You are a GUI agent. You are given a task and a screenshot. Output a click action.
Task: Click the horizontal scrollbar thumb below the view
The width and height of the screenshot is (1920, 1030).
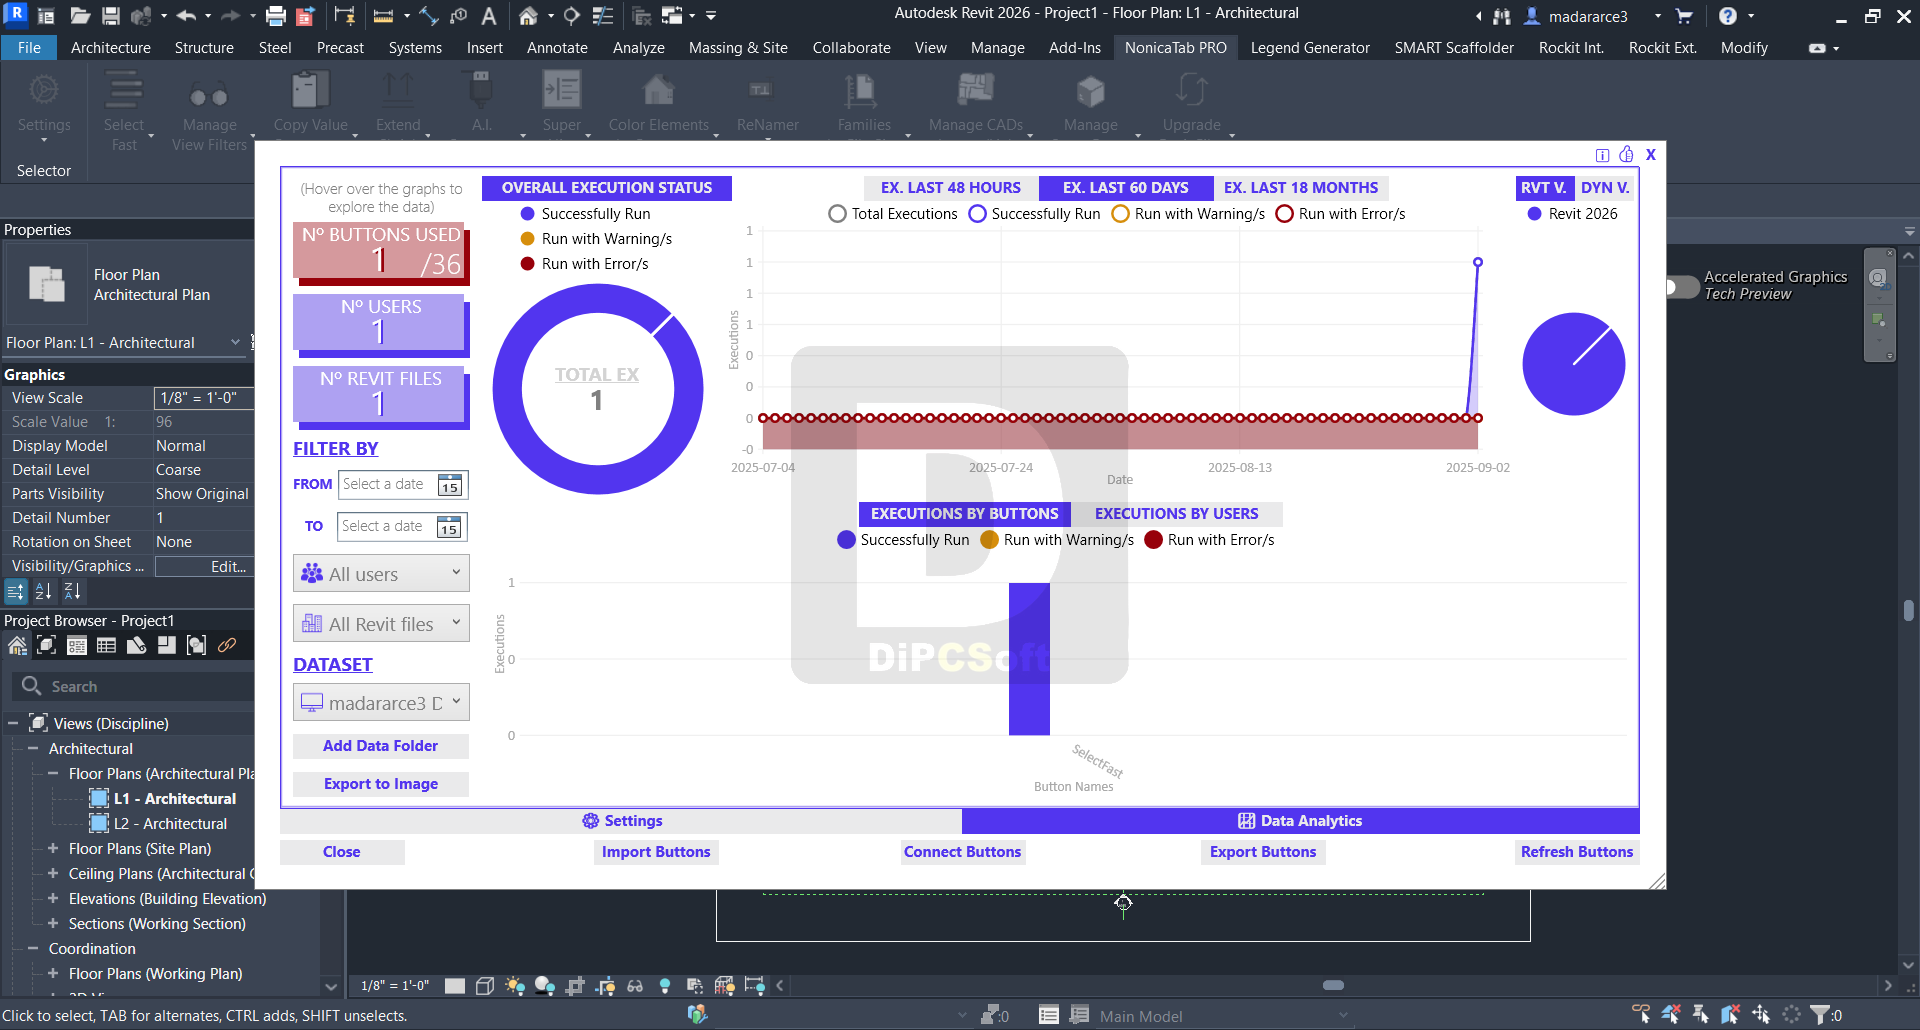(1333, 985)
